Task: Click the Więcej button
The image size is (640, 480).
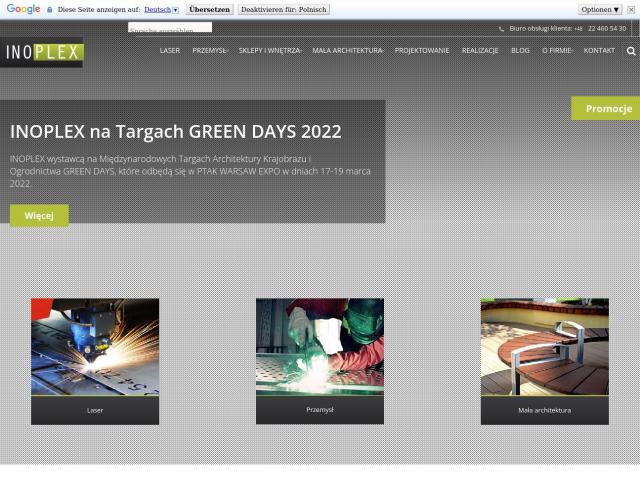Action: 39,216
